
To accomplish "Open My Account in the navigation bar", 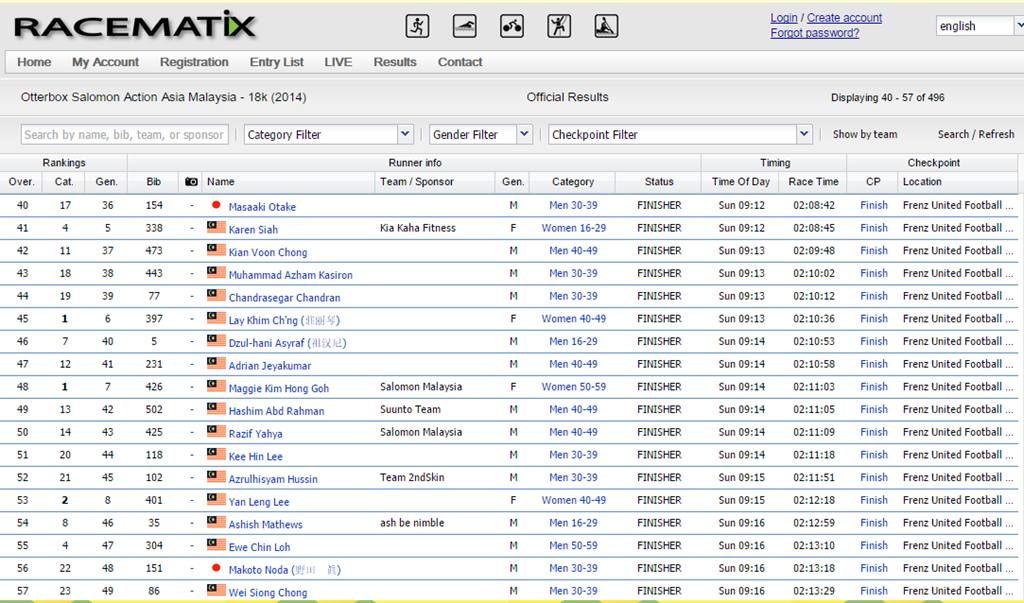I will 105,62.
